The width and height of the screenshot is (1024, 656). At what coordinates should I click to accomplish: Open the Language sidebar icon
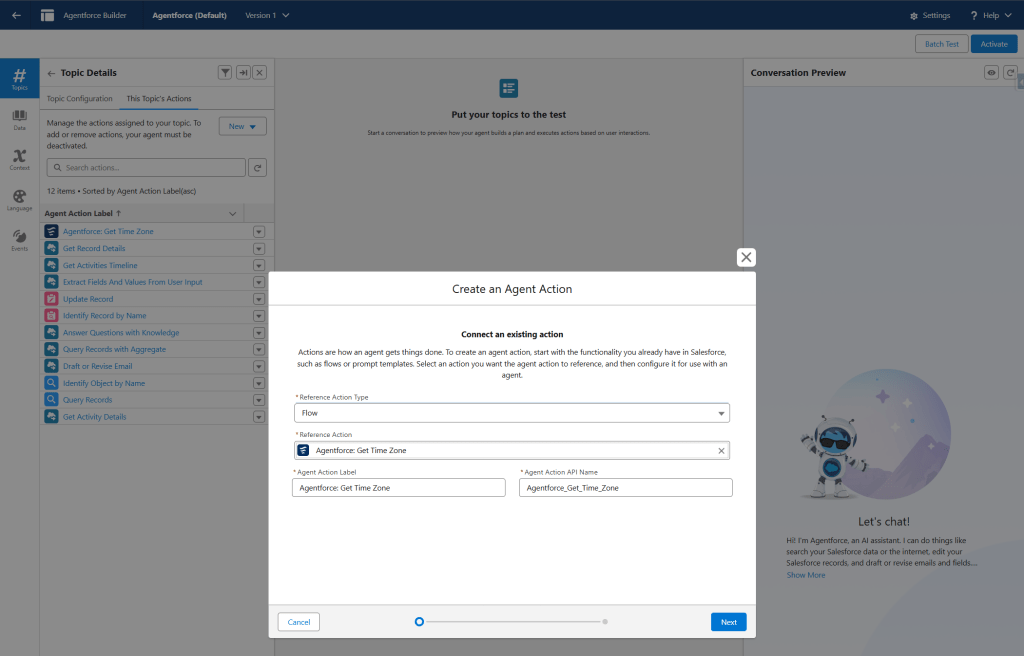click(x=19, y=199)
